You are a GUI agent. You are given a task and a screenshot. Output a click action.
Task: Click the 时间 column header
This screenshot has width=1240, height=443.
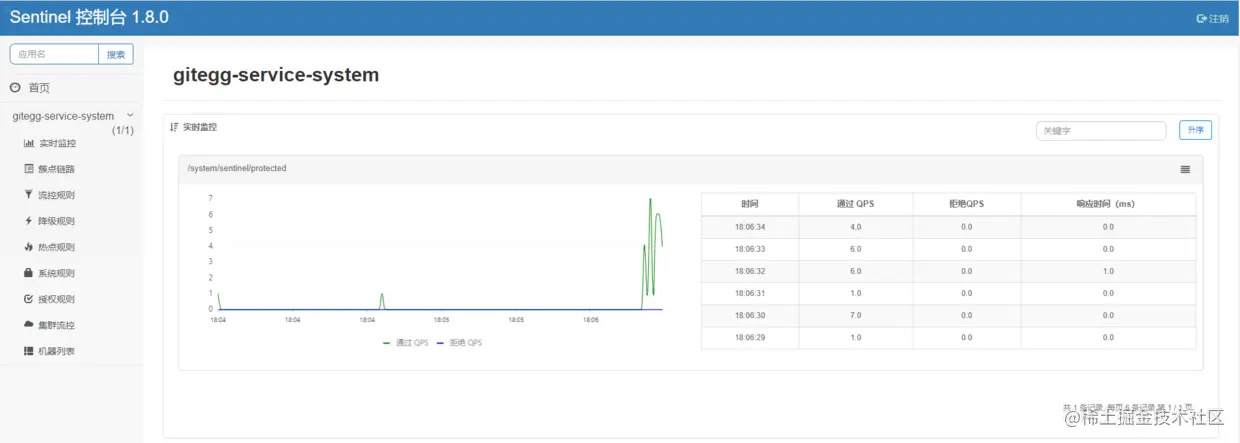pos(750,204)
